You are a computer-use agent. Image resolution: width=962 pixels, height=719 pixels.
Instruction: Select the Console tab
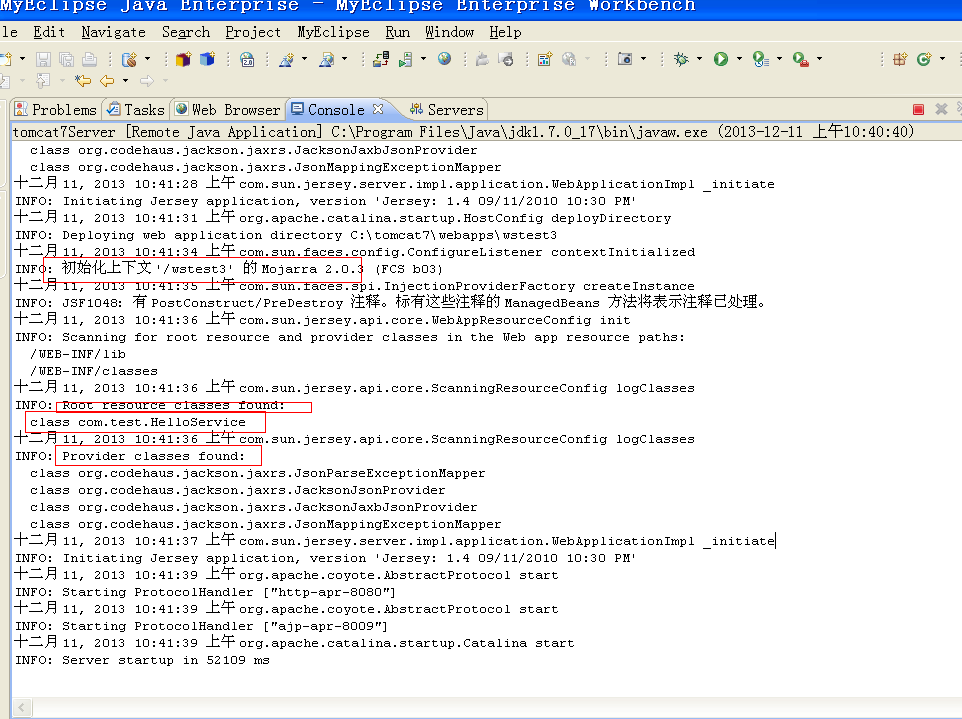337,109
